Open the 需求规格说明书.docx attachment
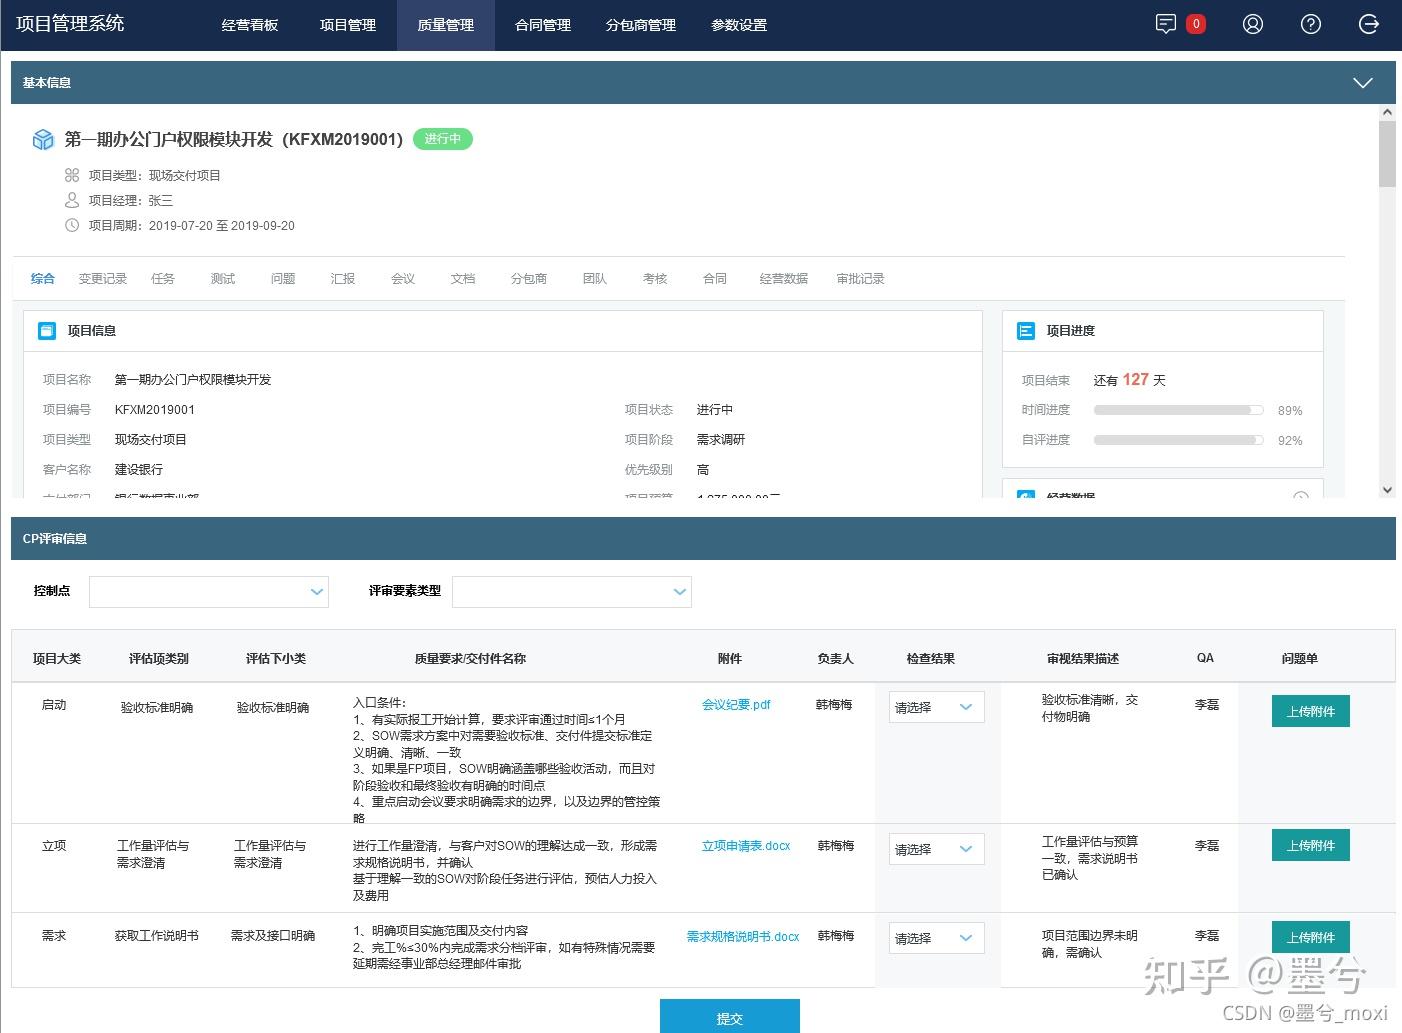1402x1033 pixels. pos(743,937)
